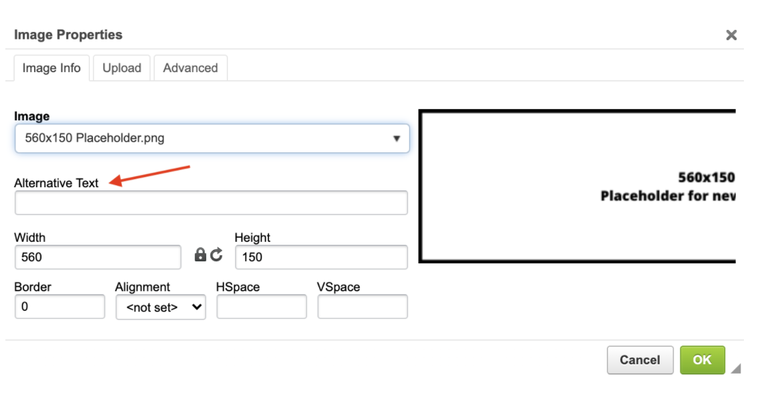The width and height of the screenshot is (768, 401).
Task: Focus the Alternative Text field
Action: pos(211,203)
